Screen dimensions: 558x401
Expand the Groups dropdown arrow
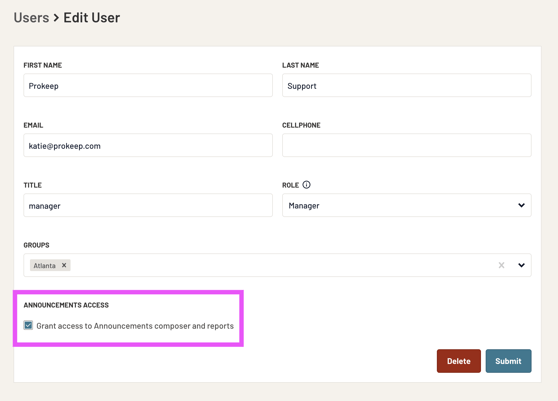point(521,265)
